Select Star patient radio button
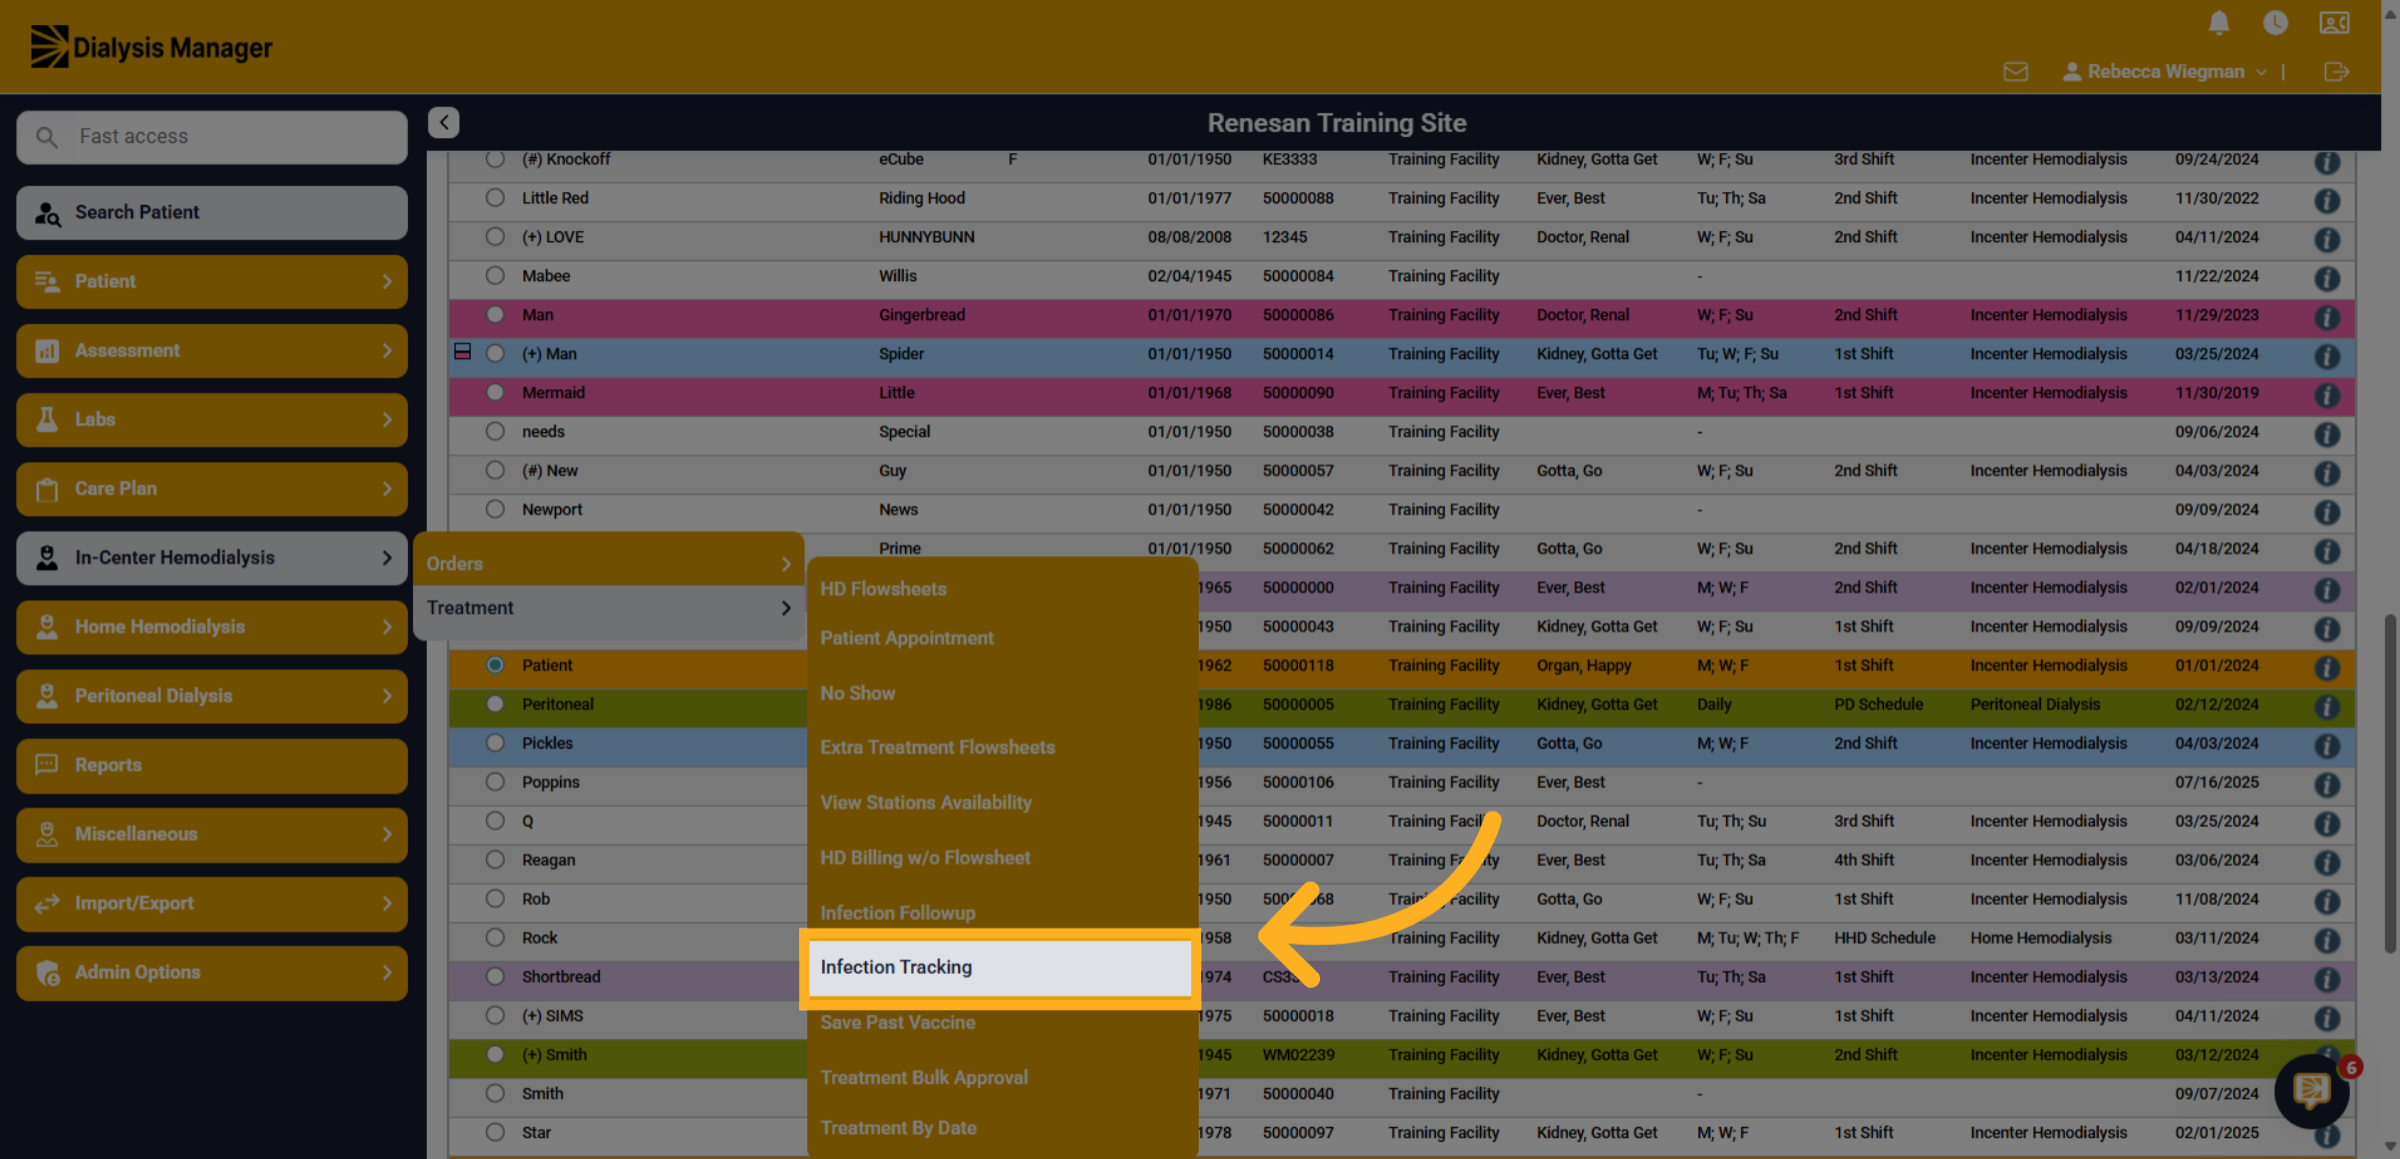 [495, 1132]
